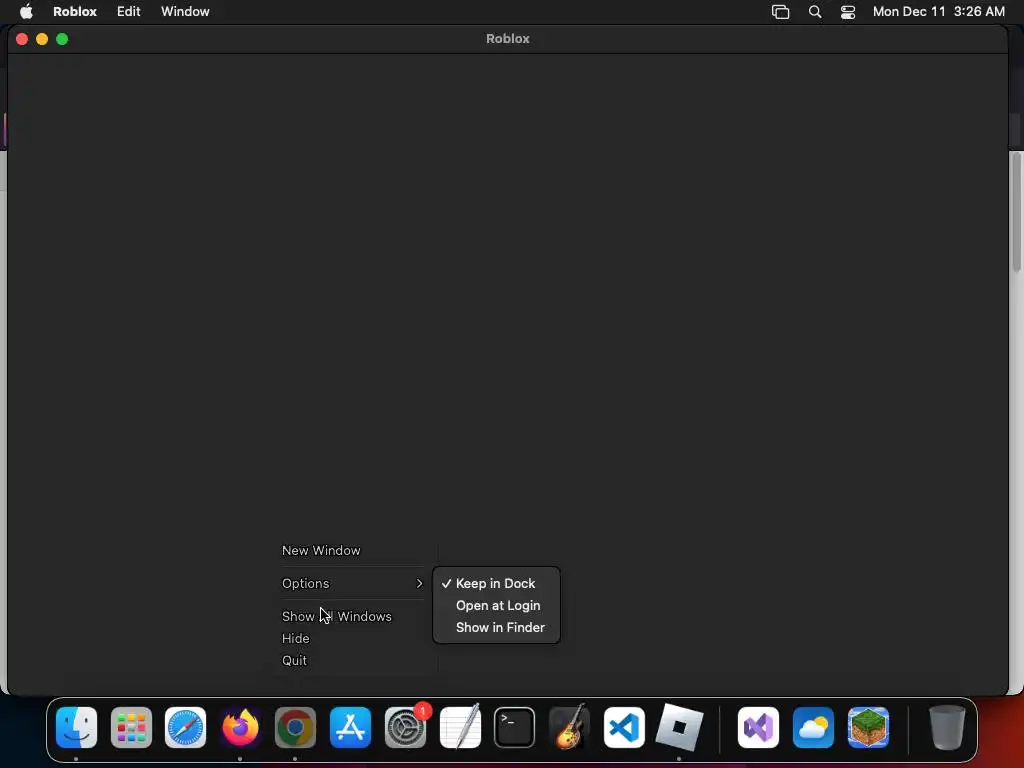Launch Minecraft grass block icon
The width and height of the screenshot is (1024, 768).
click(868, 727)
